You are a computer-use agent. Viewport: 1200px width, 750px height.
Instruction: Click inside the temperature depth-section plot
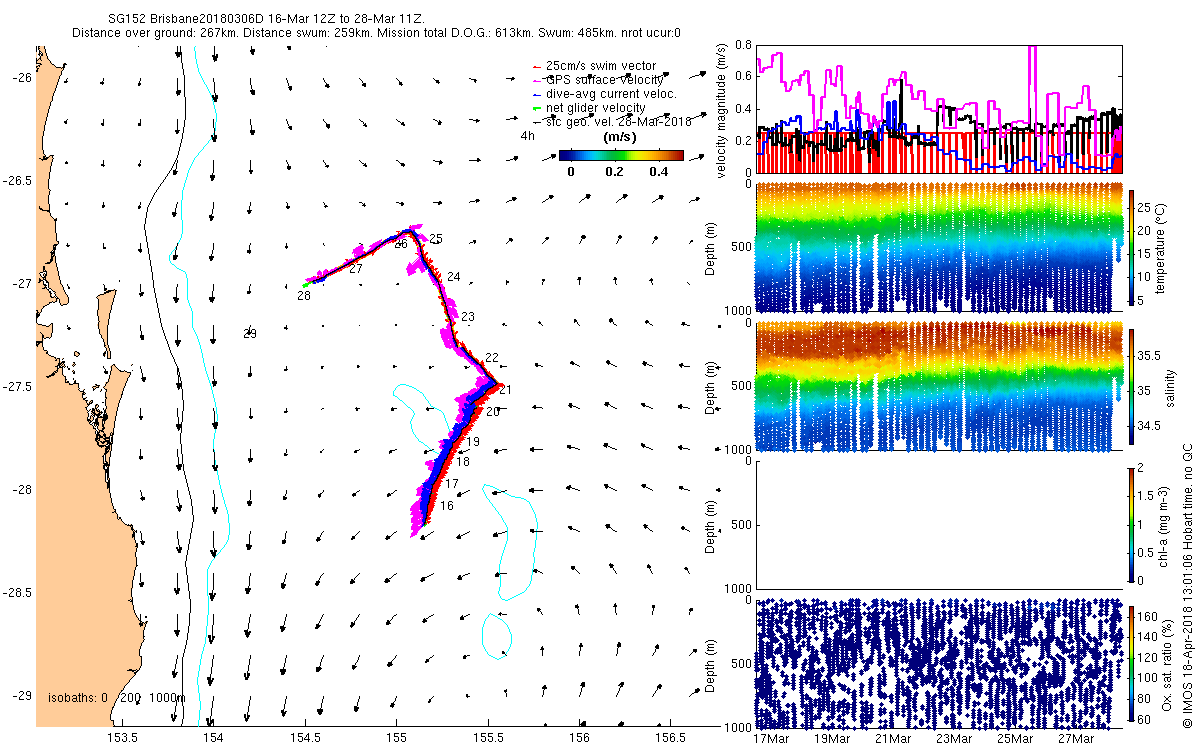[940, 247]
